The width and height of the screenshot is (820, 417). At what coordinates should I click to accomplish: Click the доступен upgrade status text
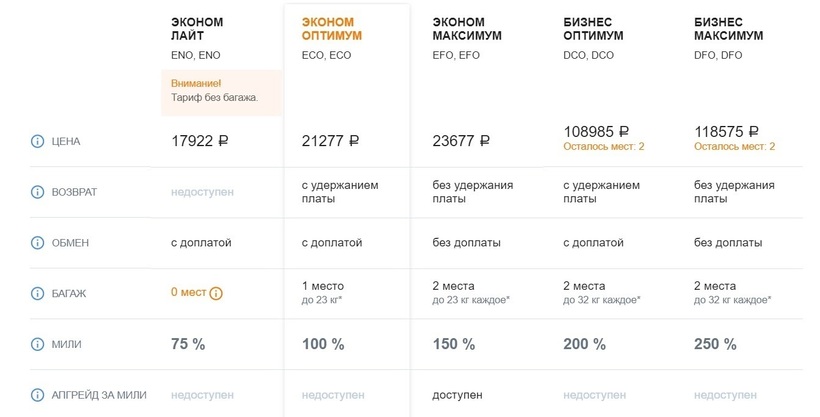tap(457, 395)
